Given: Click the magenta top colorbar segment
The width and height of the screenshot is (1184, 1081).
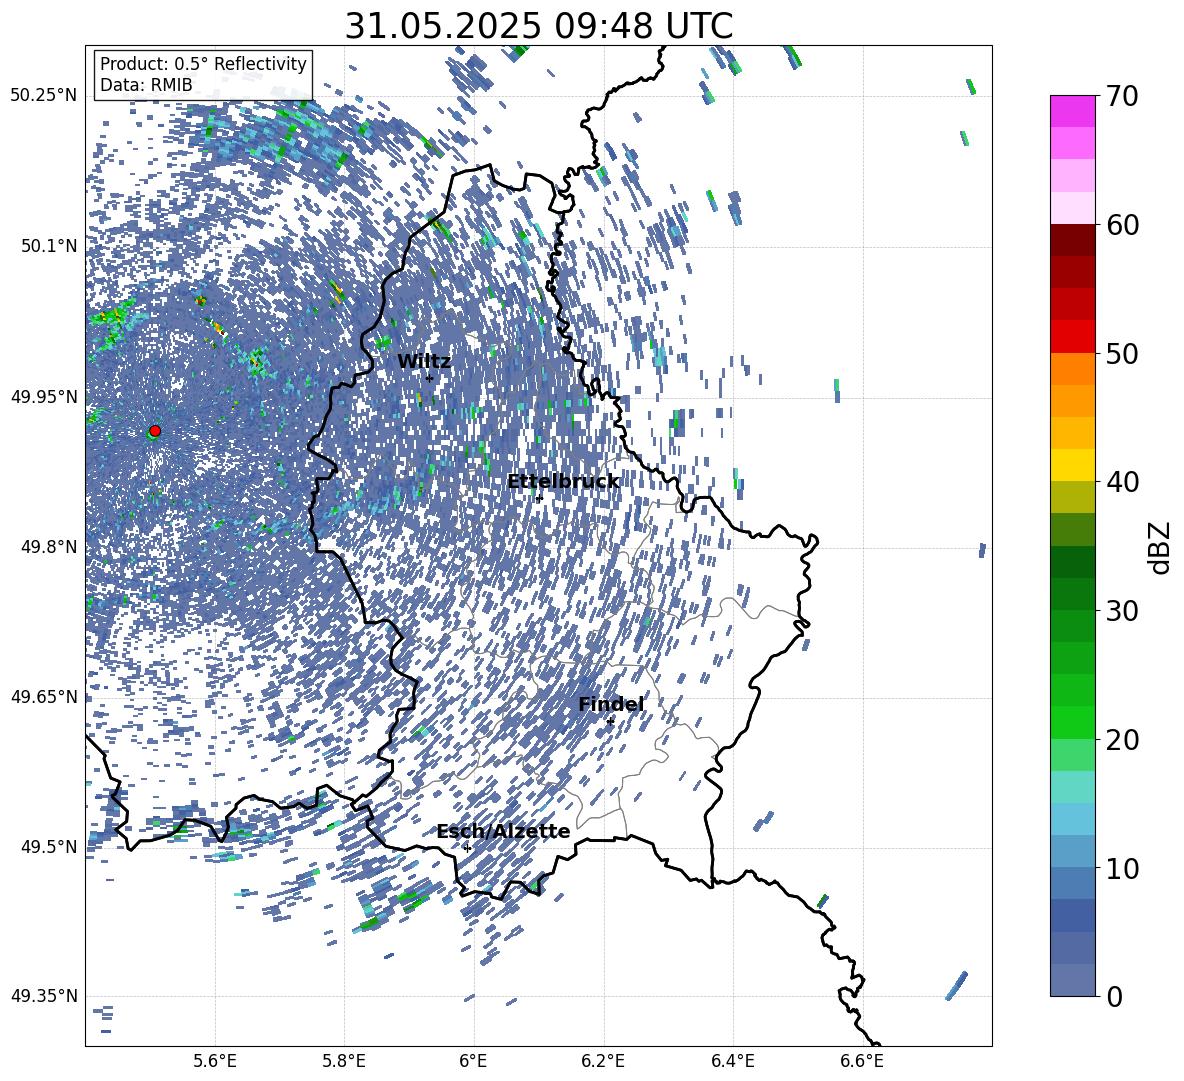Looking at the screenshot, I should (x=1072, y=111).
